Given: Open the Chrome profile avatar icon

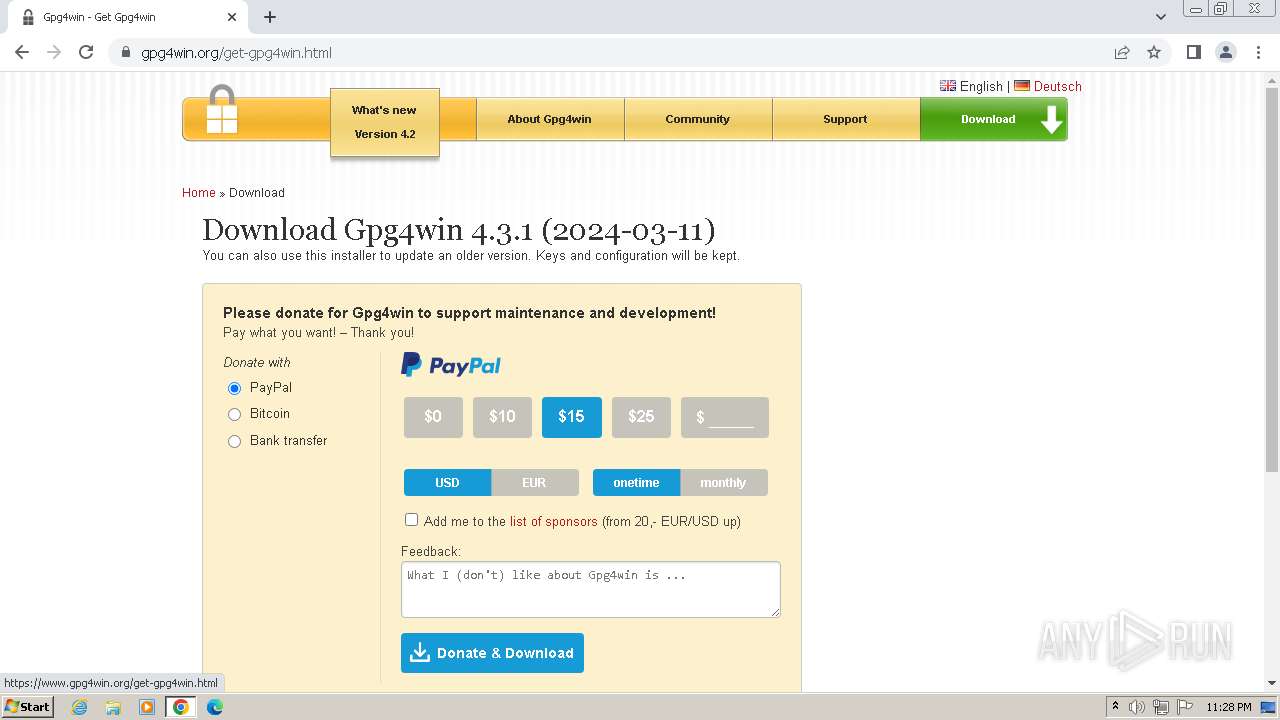Looking at the screenshot, I should [x=1226, y=53].
